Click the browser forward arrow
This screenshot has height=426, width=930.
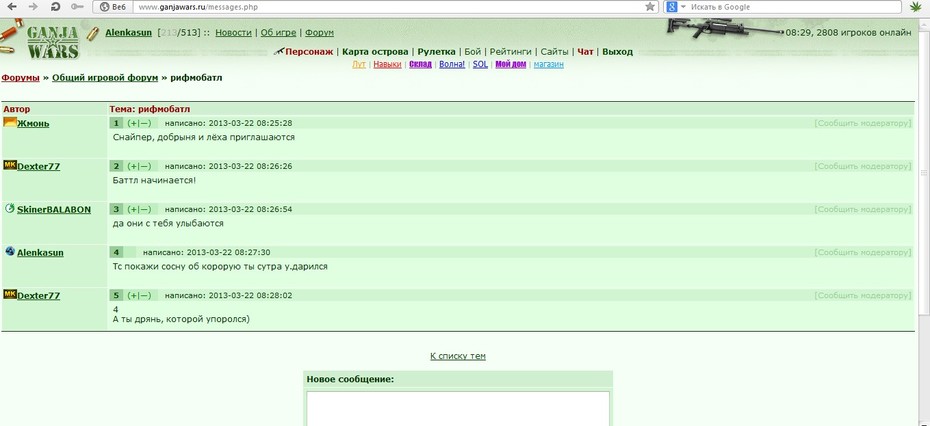[33, 7]
